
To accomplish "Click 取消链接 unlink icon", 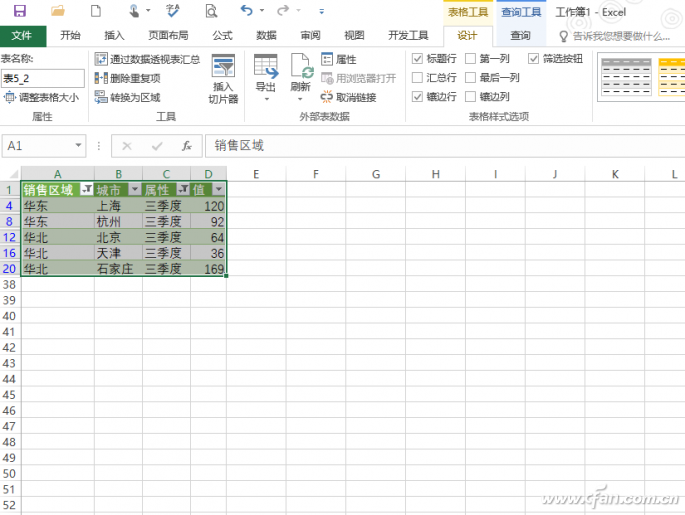I will pyautogui.click(x=327, y=97).
